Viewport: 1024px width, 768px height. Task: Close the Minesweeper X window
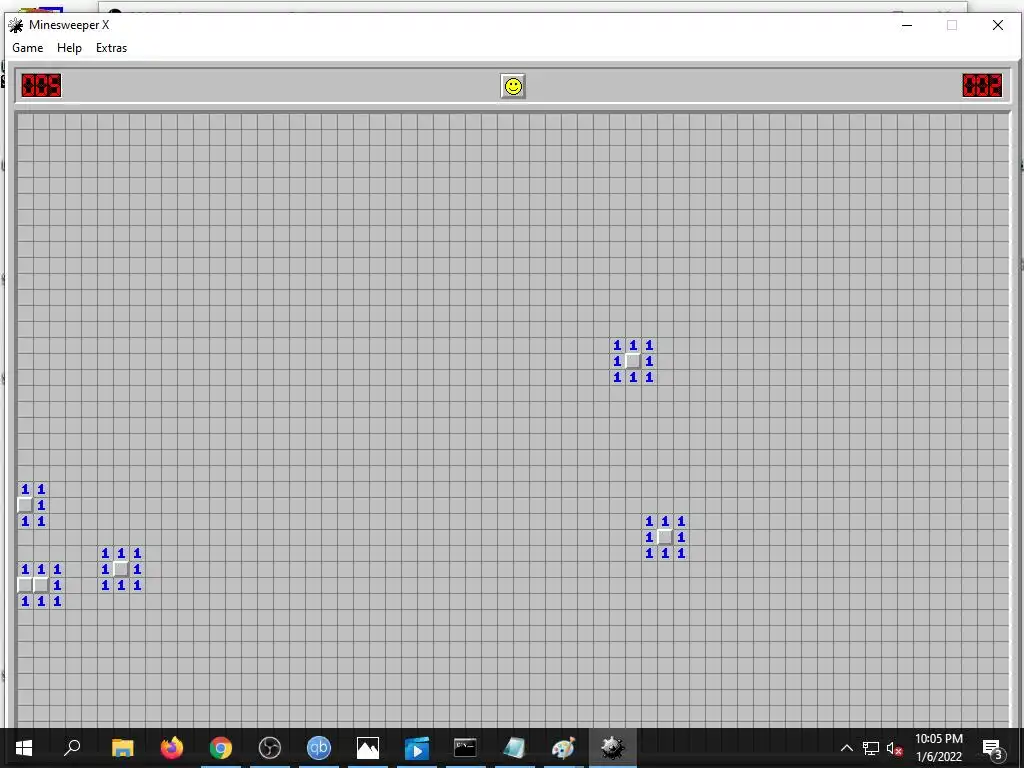(x=998, y=25)
